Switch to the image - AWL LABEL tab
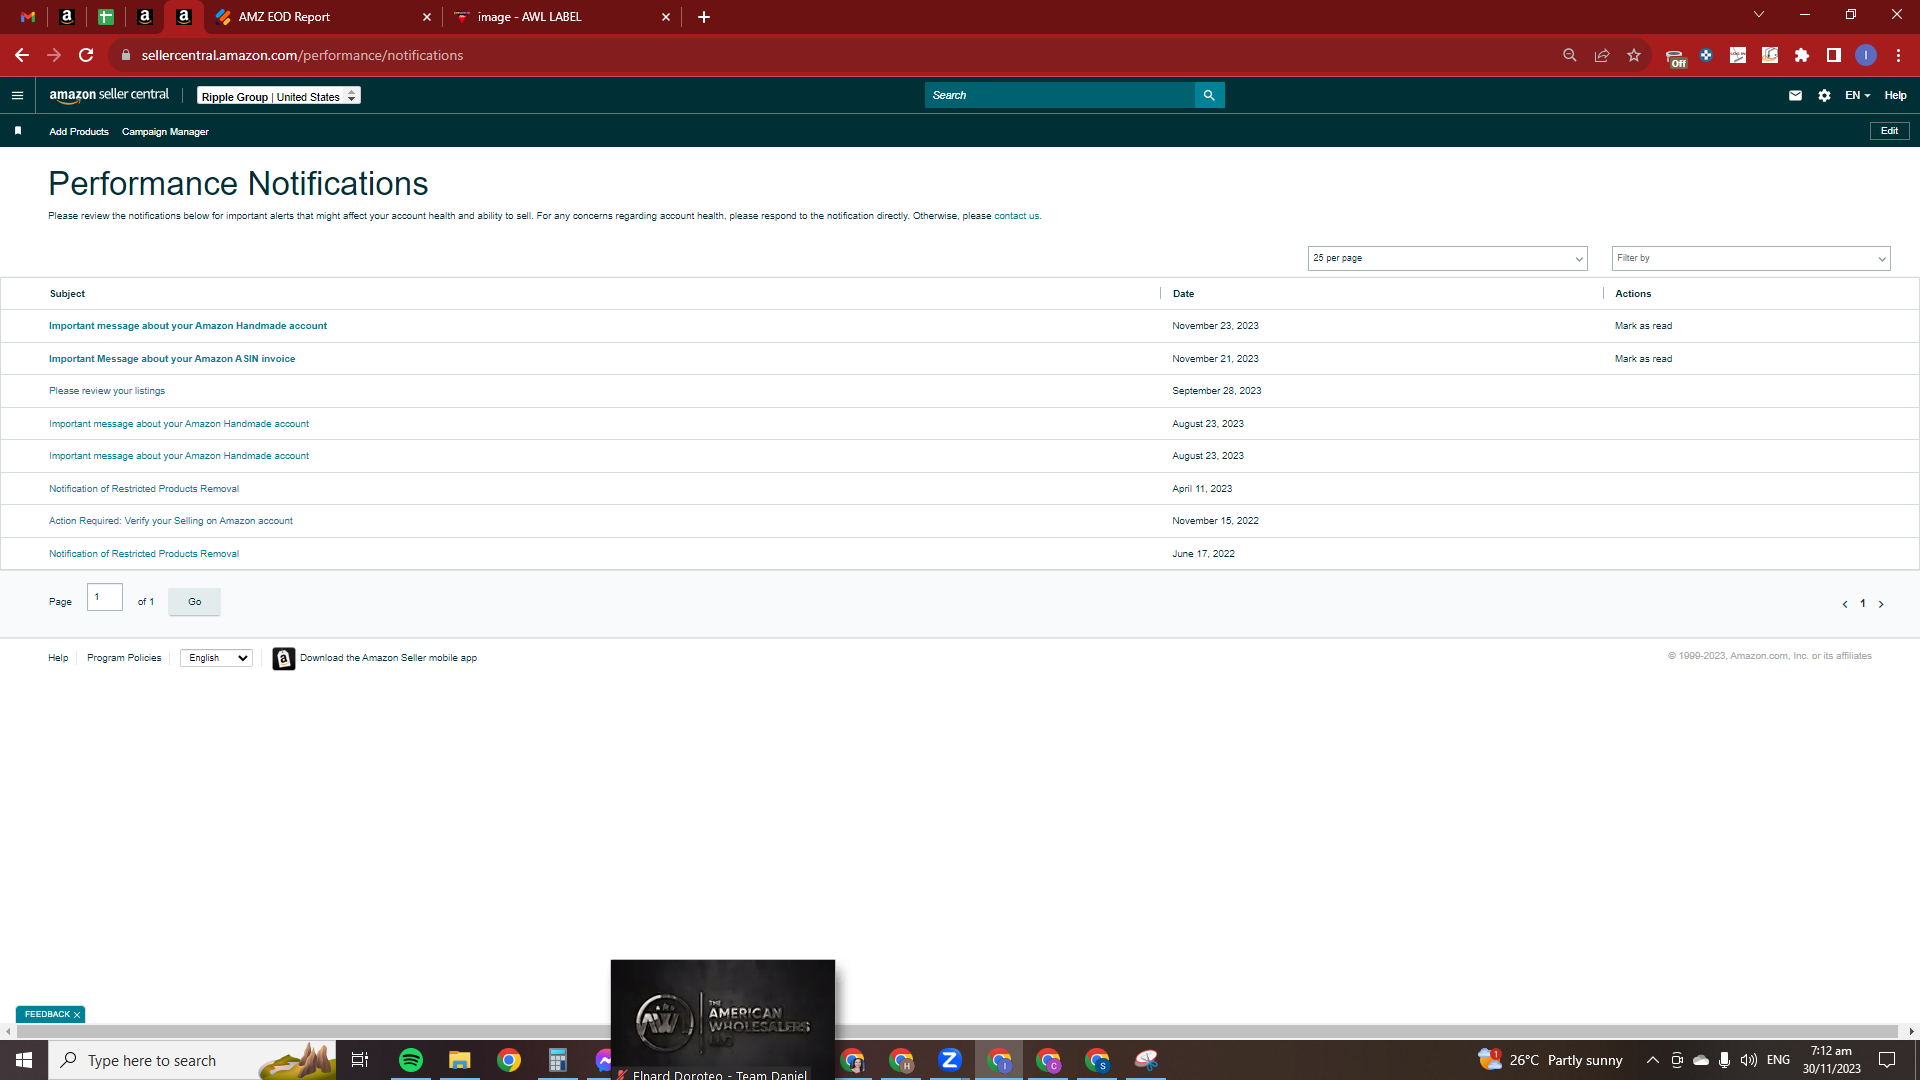1920x1080 pixels. click(x=562, y=17)
